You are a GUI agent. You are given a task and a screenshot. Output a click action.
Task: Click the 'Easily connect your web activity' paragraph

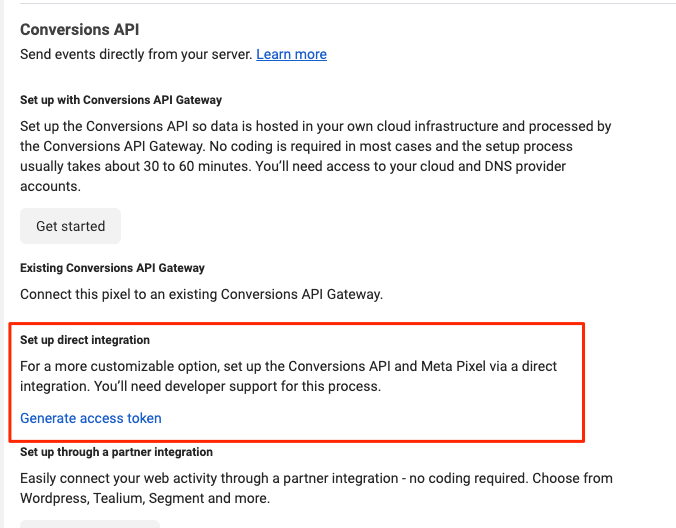[316, 488]
